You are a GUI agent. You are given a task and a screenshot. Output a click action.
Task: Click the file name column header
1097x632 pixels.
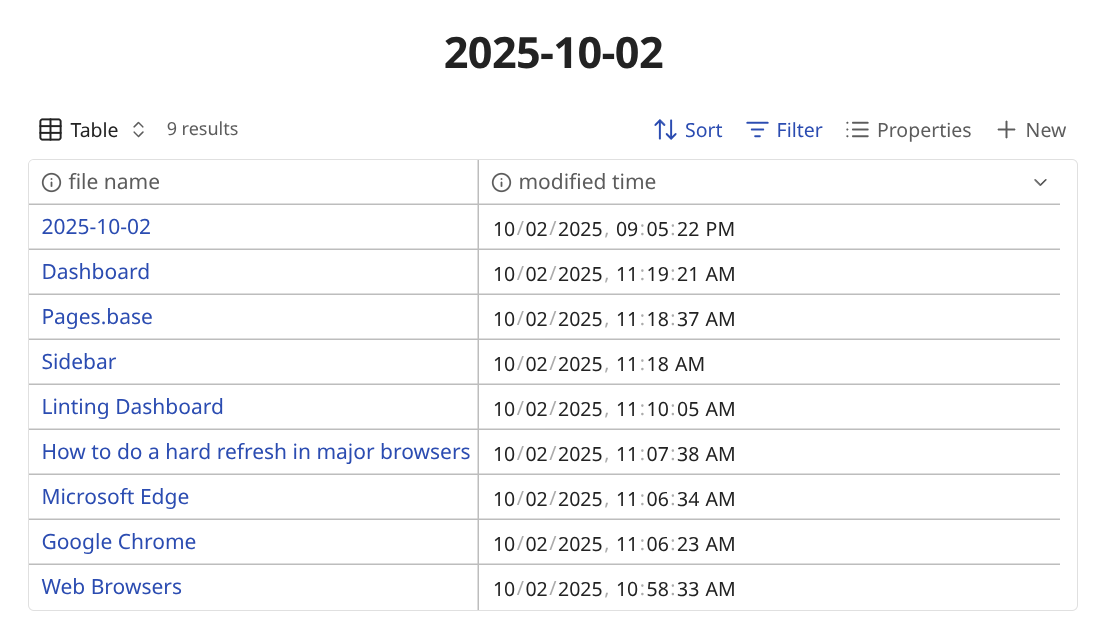coord(114,182)
